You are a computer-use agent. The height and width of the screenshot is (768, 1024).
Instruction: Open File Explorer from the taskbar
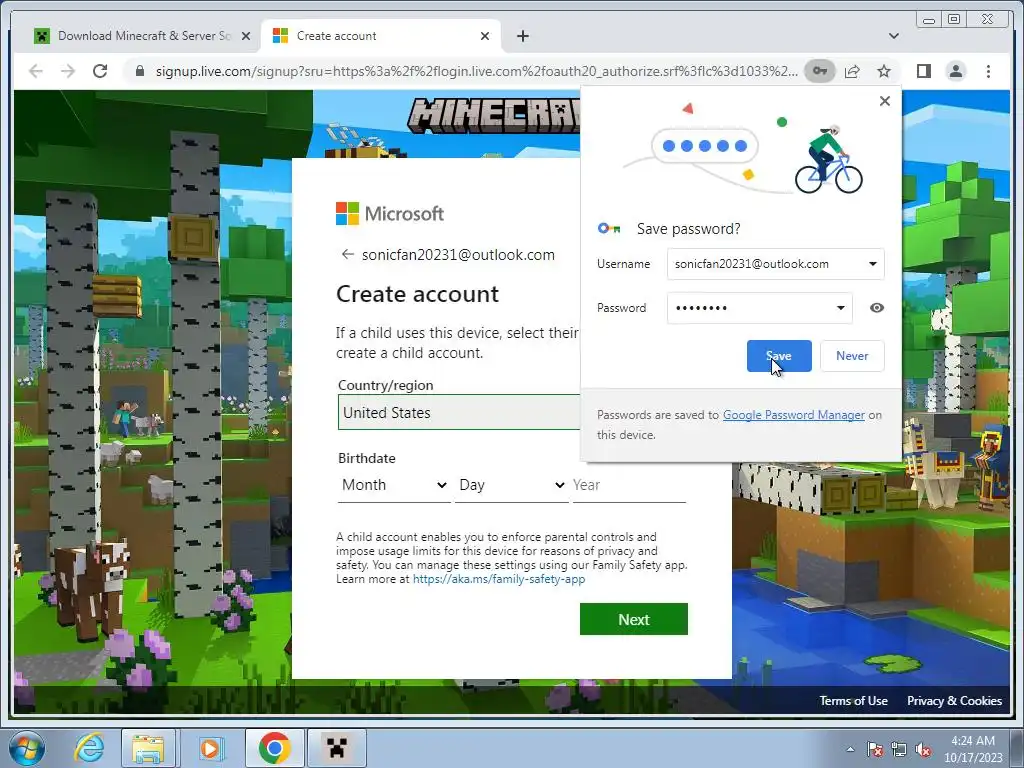click(148, 748)
